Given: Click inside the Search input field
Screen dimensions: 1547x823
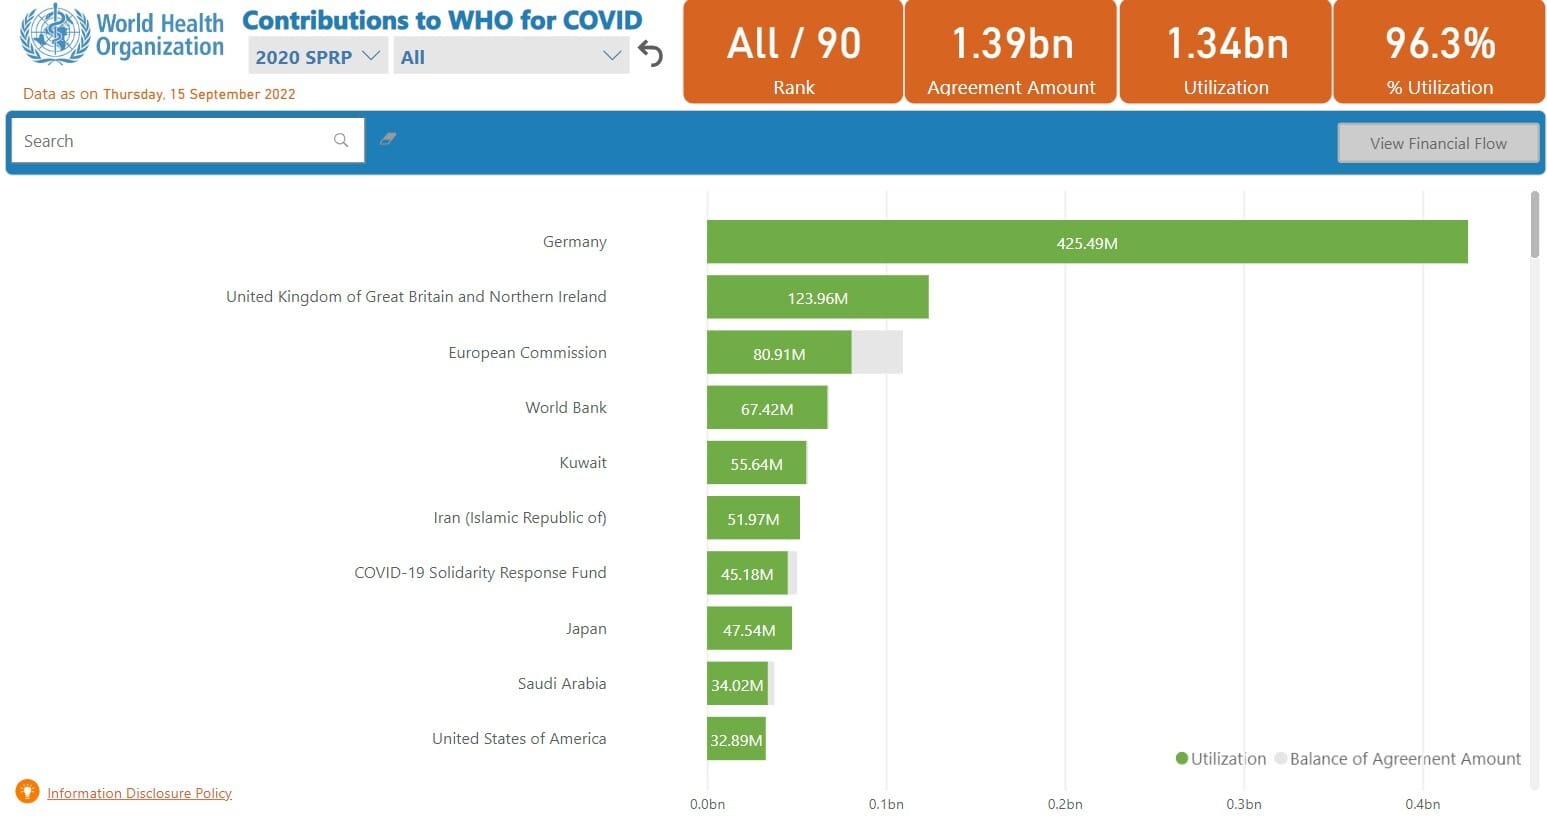Looking at the screenshot, I should [187, 141].
